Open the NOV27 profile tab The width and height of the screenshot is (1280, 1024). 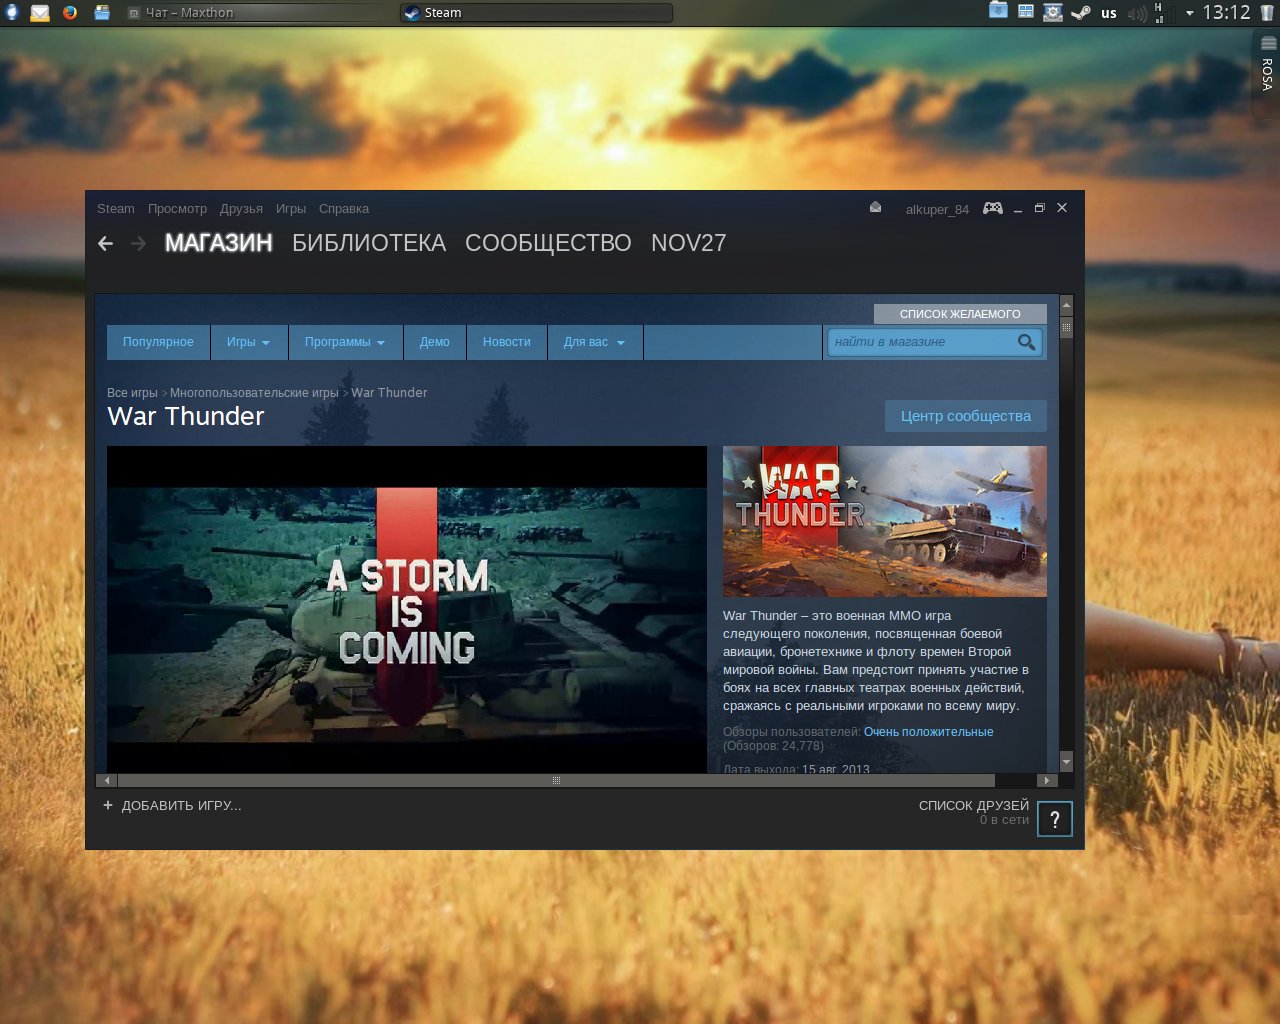click(689, 243)
